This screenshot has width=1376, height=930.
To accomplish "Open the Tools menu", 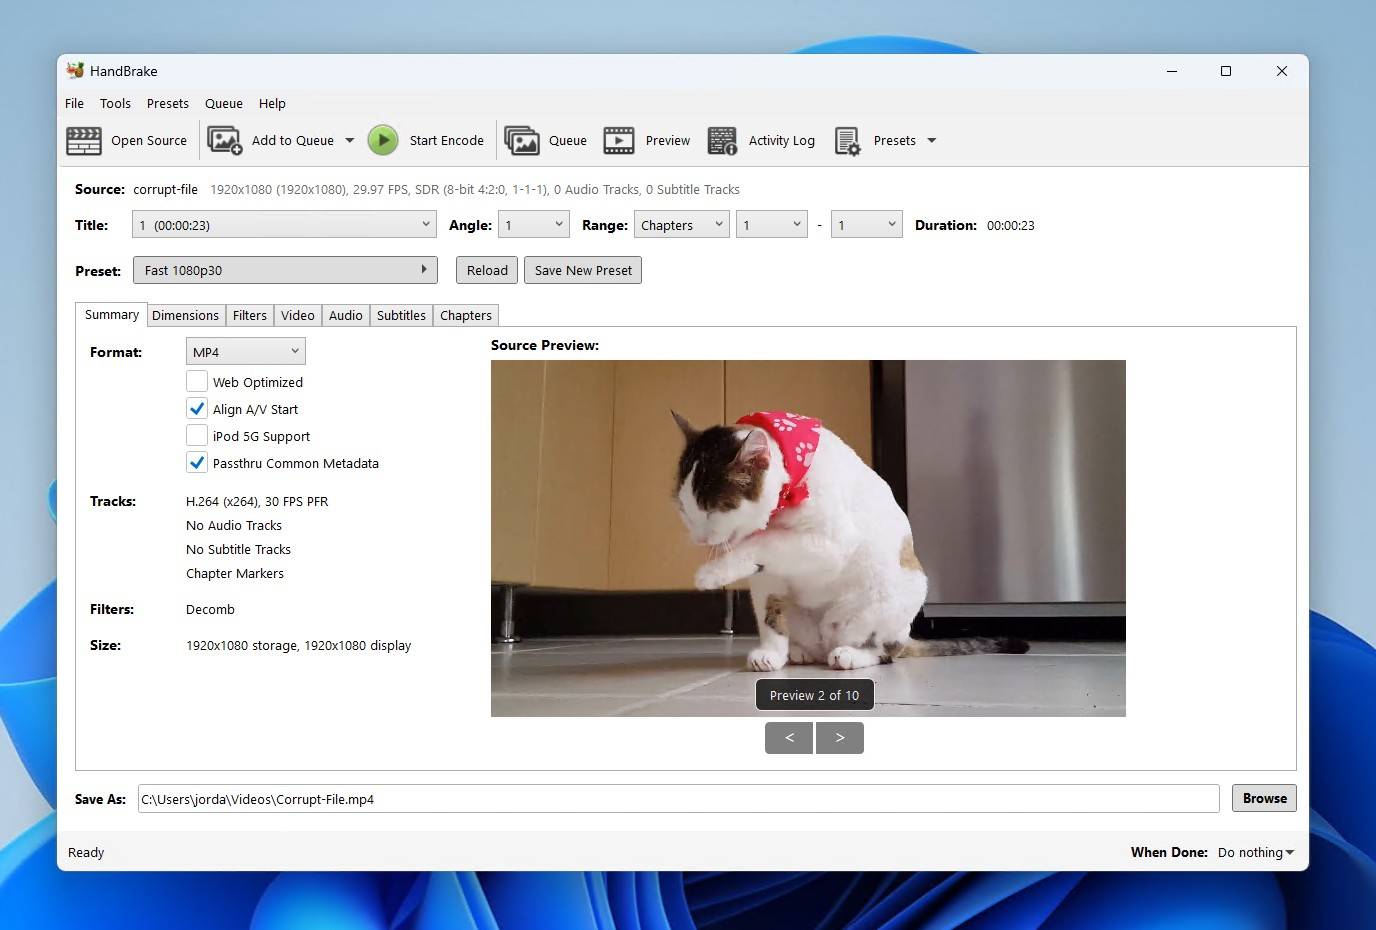I will pos(115,103).
